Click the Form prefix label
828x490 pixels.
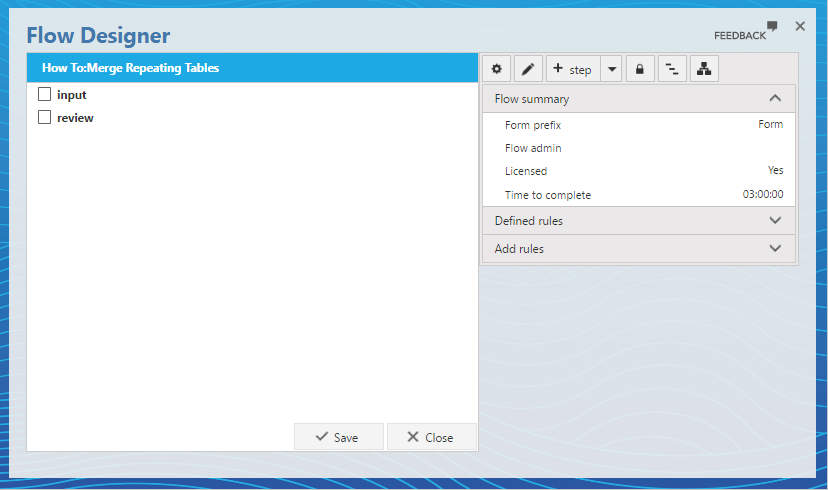tap(533, 125)
